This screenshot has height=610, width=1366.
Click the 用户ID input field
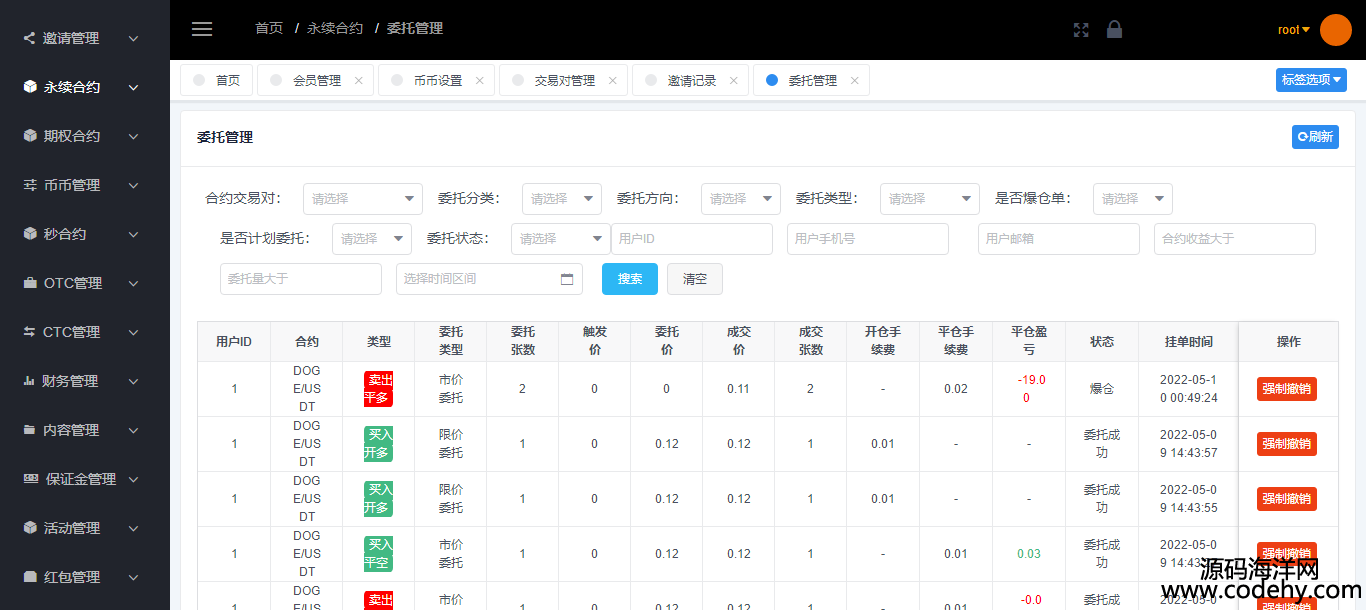[x=692, y=239]
